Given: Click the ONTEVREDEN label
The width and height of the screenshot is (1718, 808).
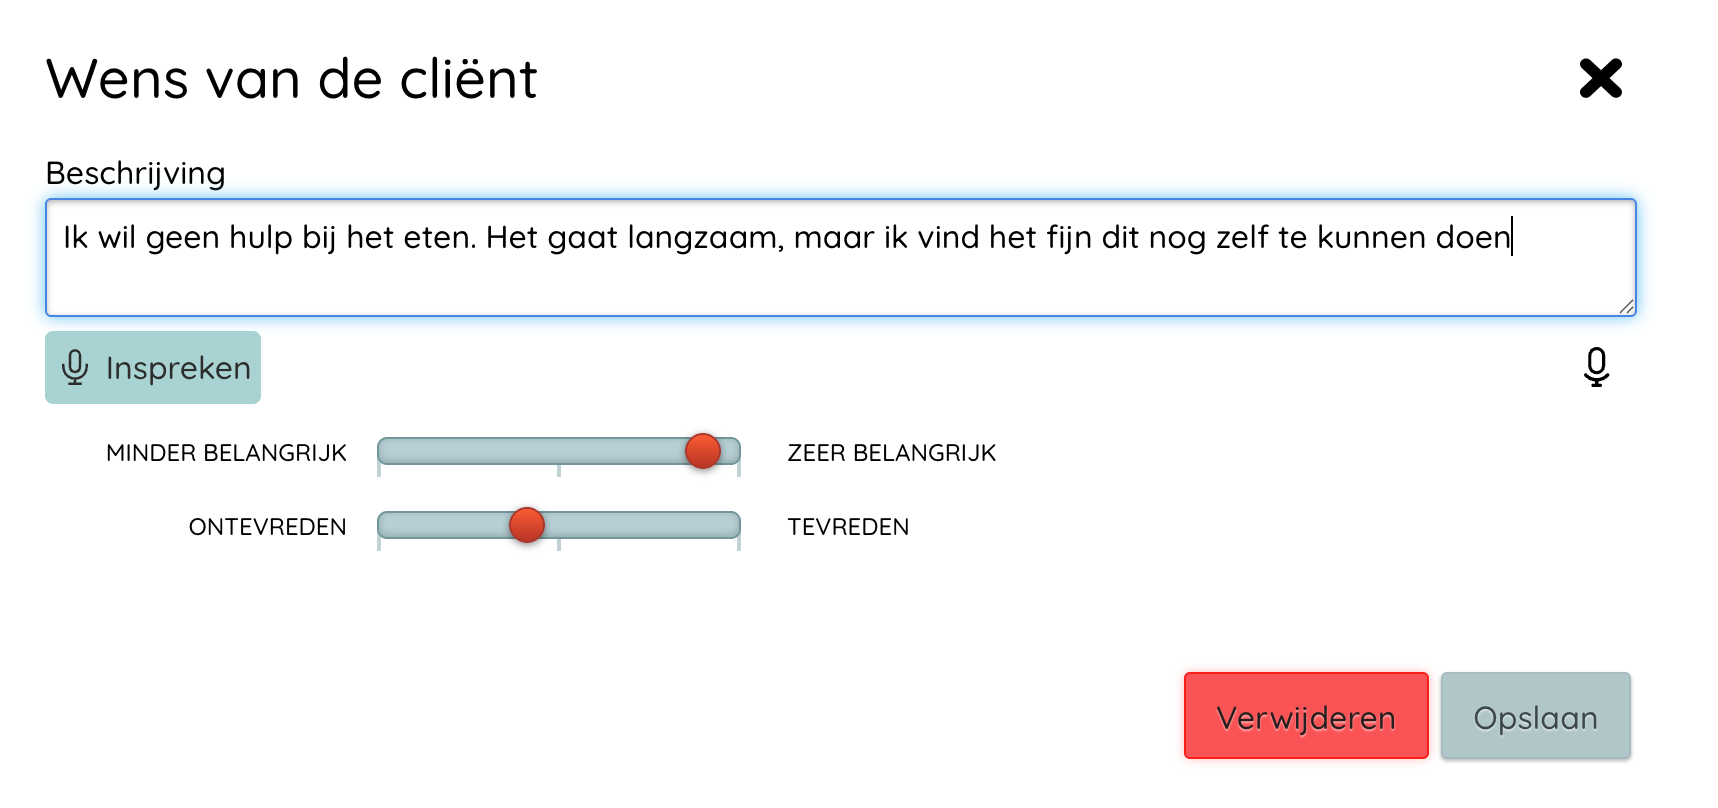Looking at the screenshot, I should tap(267, 527).
